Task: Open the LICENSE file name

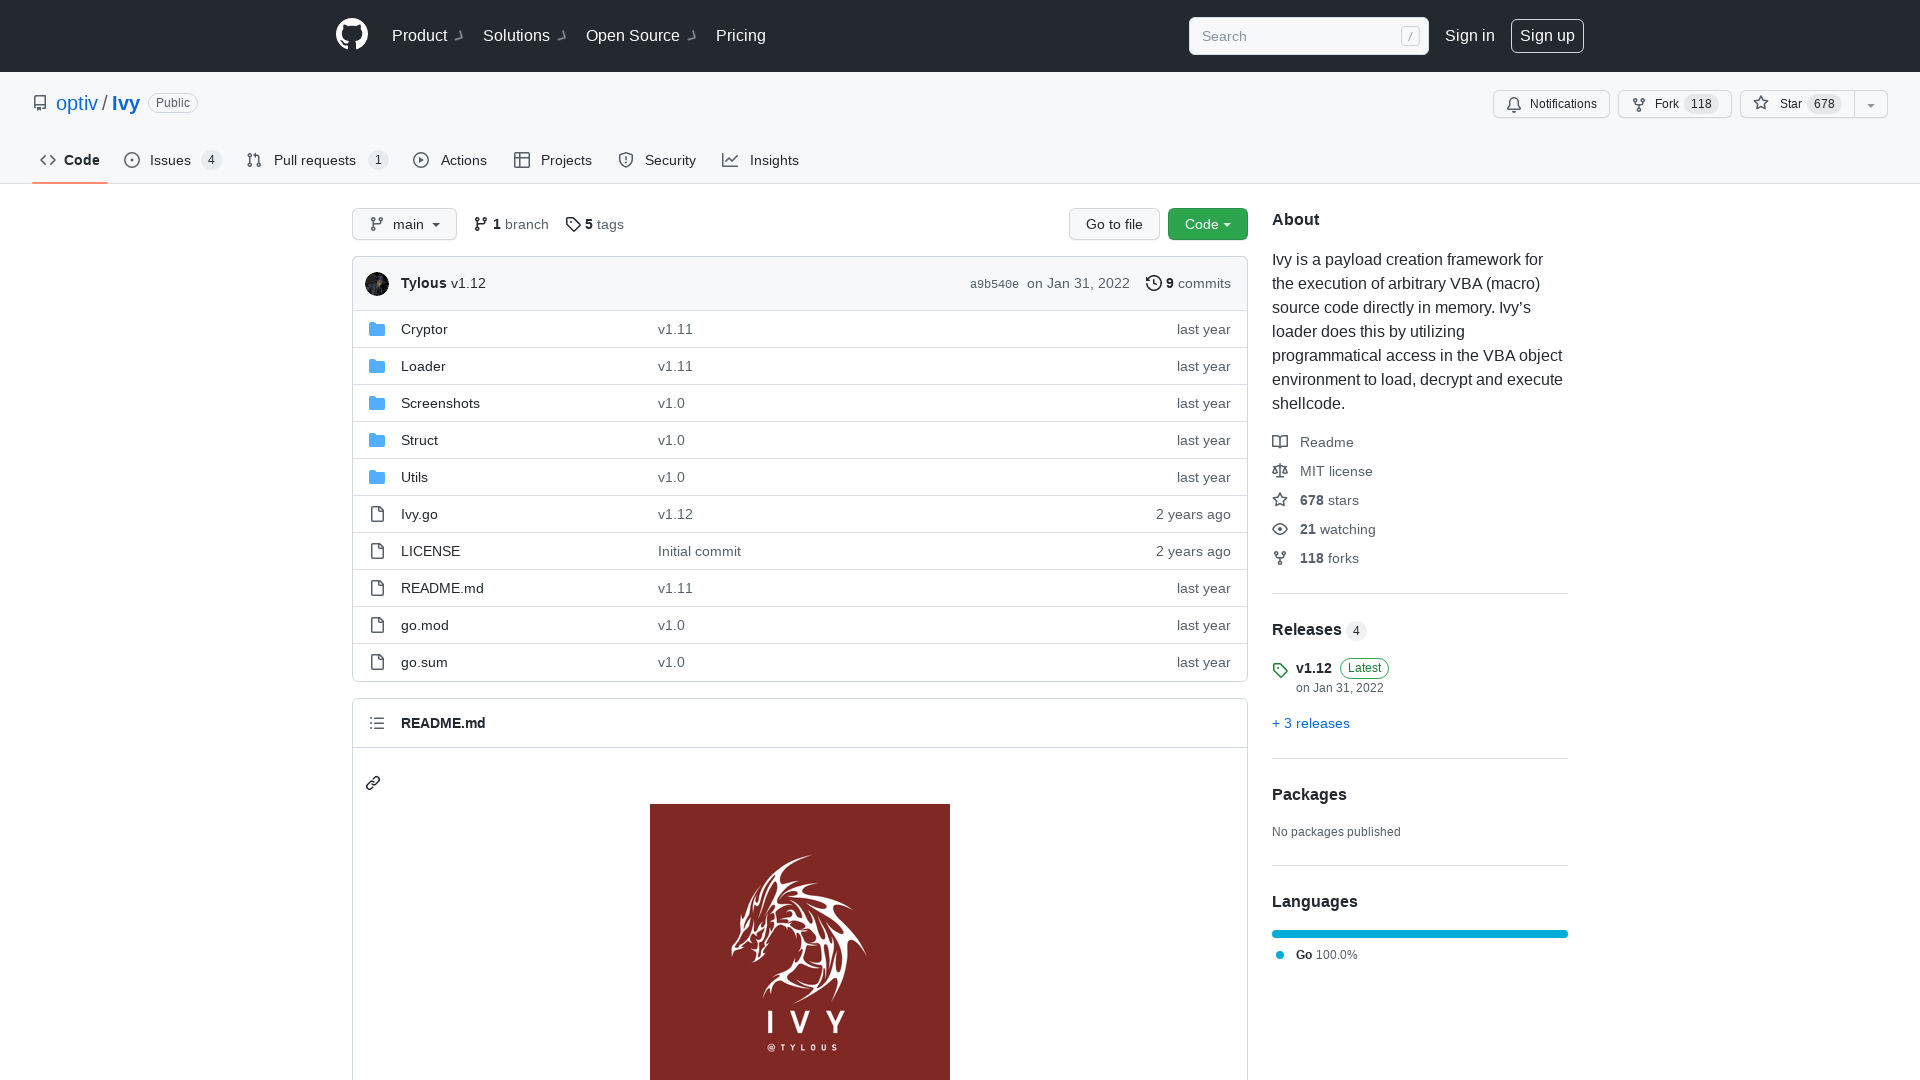Action: 430,551
